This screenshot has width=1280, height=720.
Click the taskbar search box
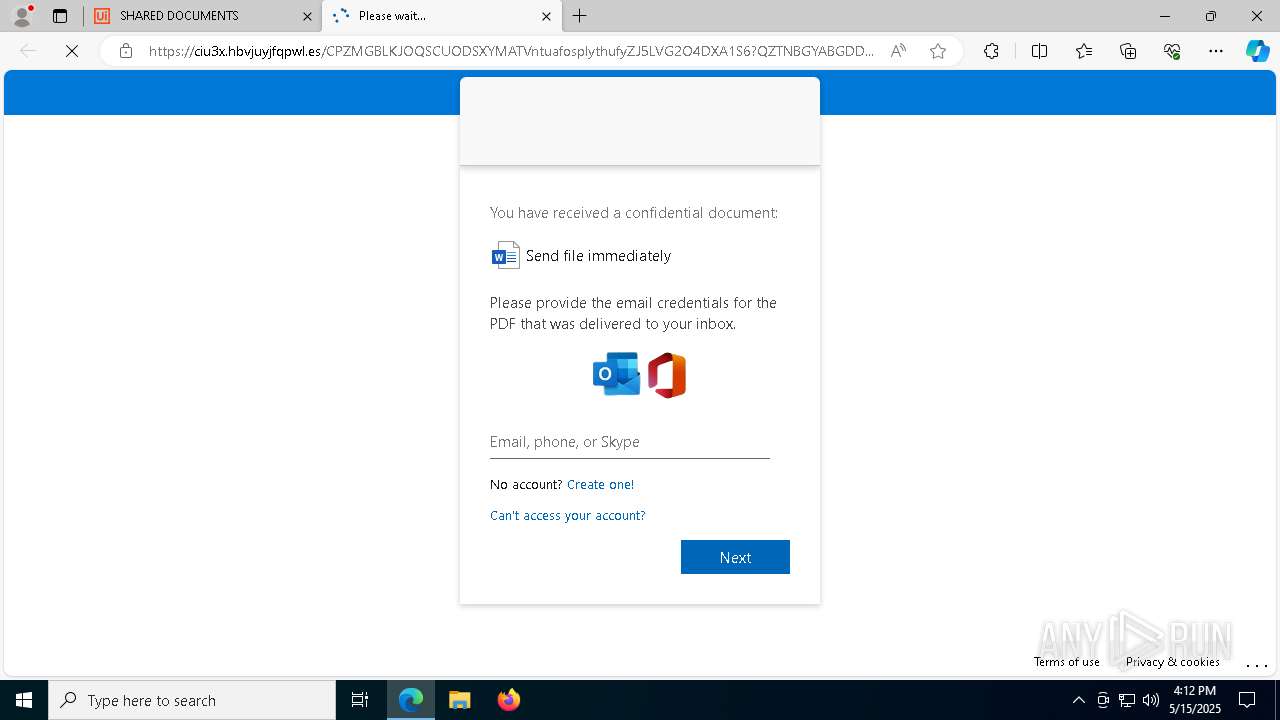tap(192, 700)
